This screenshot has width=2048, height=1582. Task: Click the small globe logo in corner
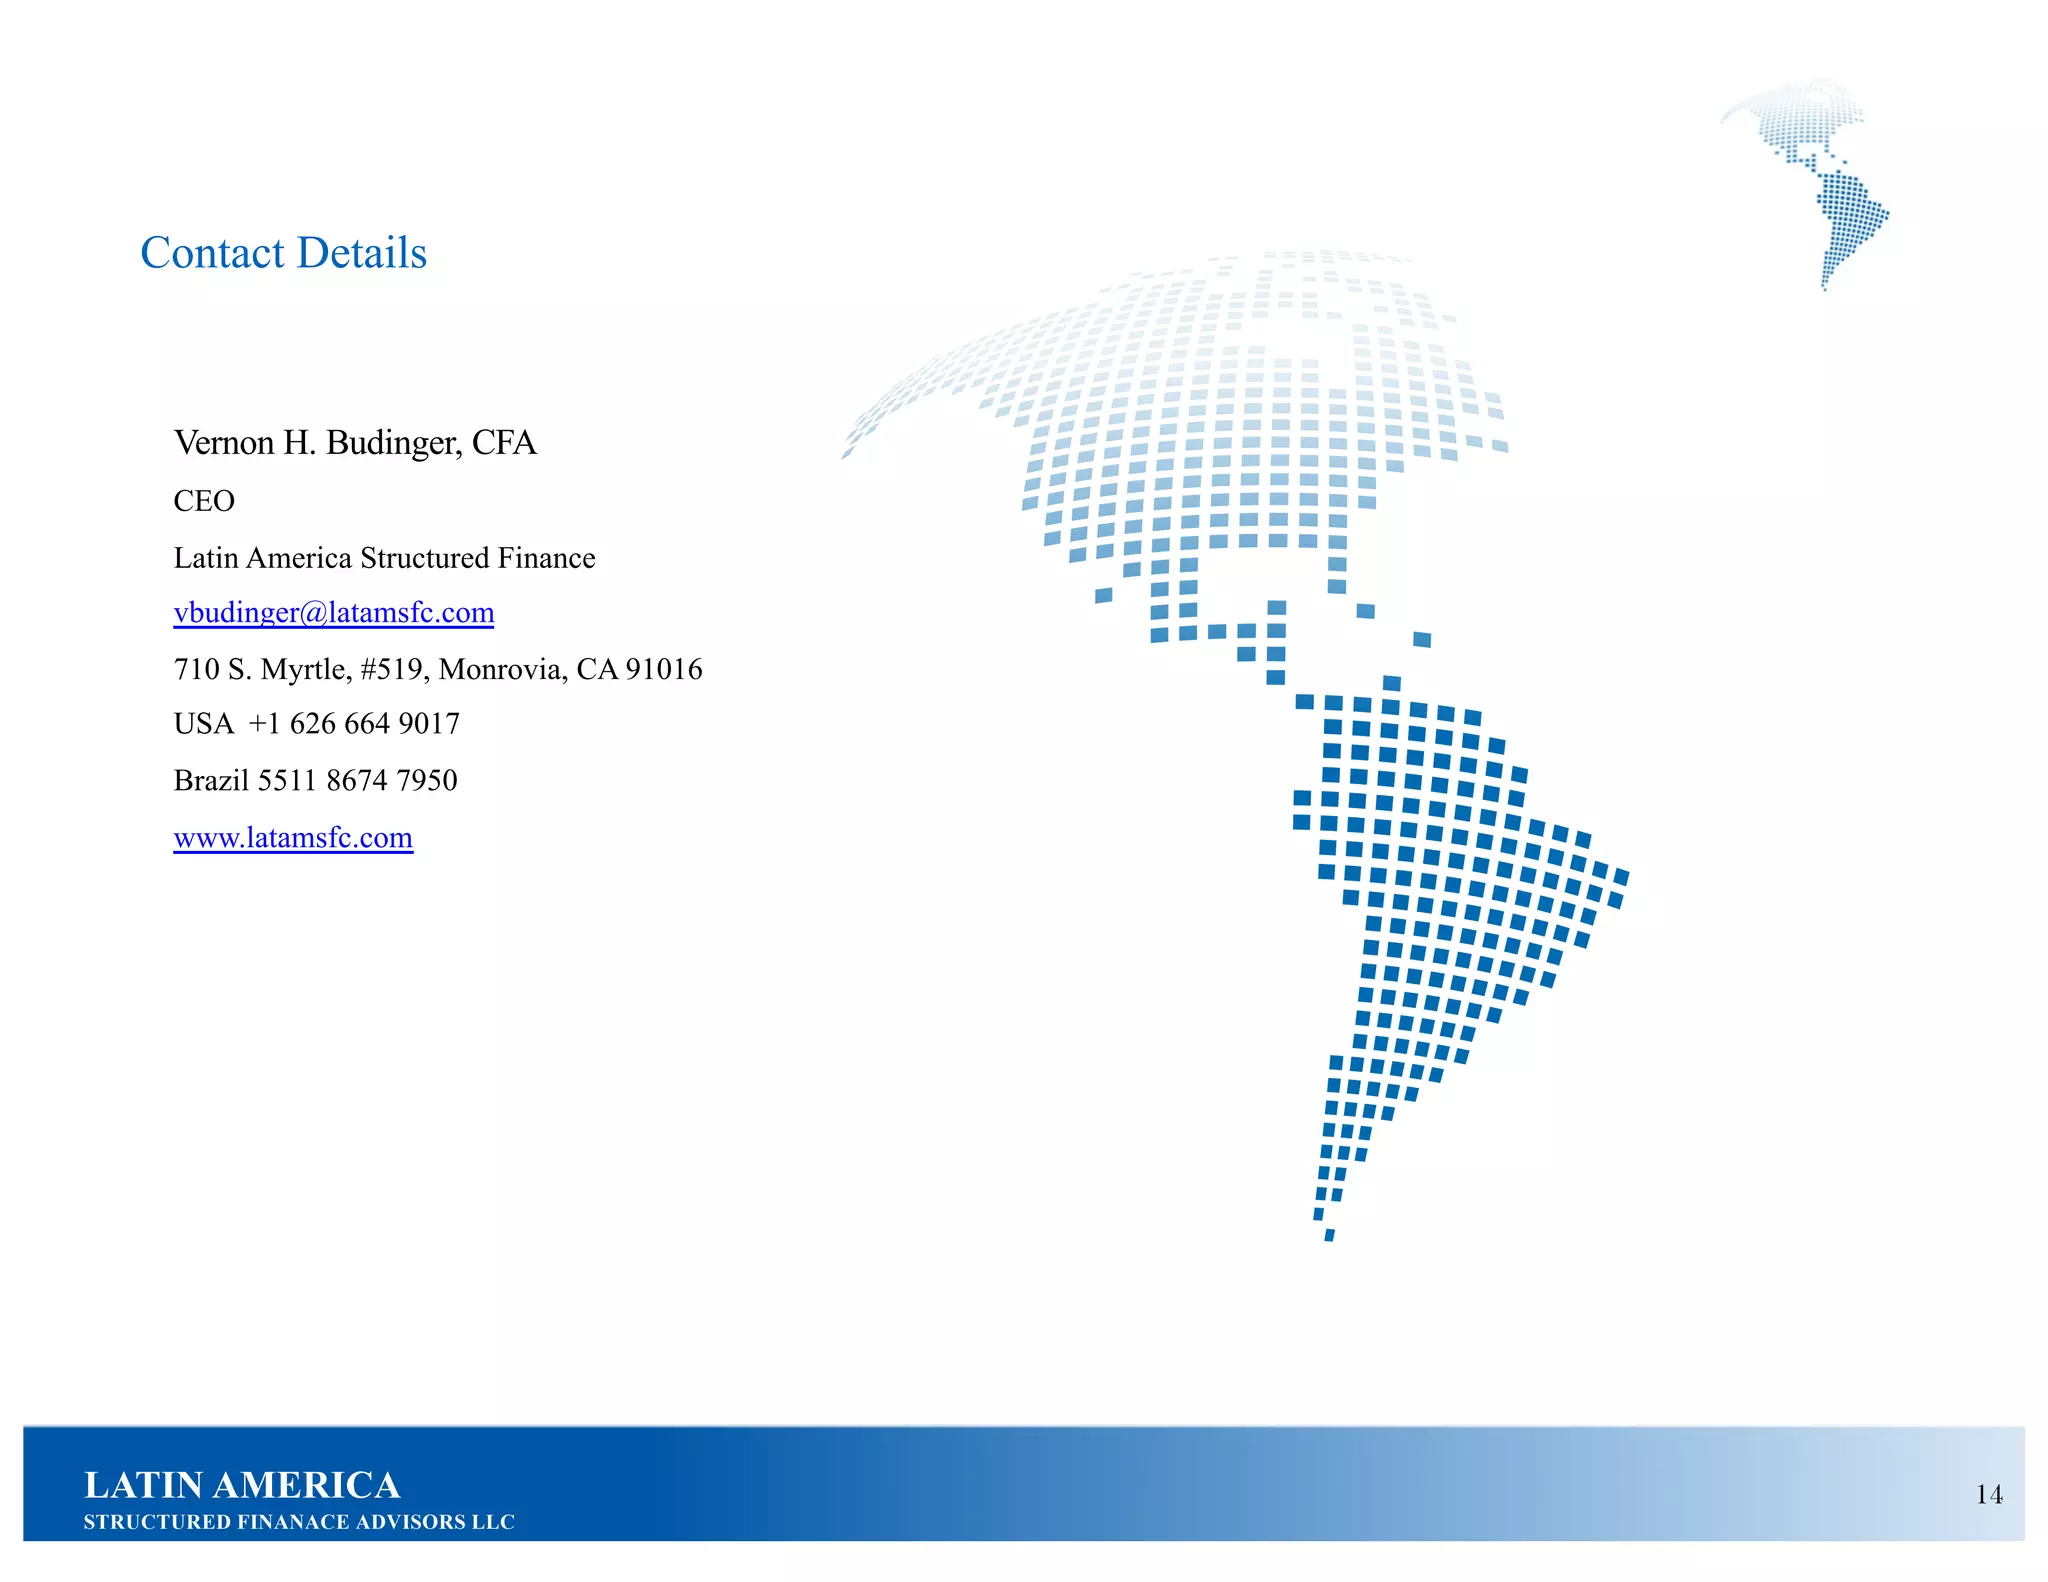tap(1807, 183)
